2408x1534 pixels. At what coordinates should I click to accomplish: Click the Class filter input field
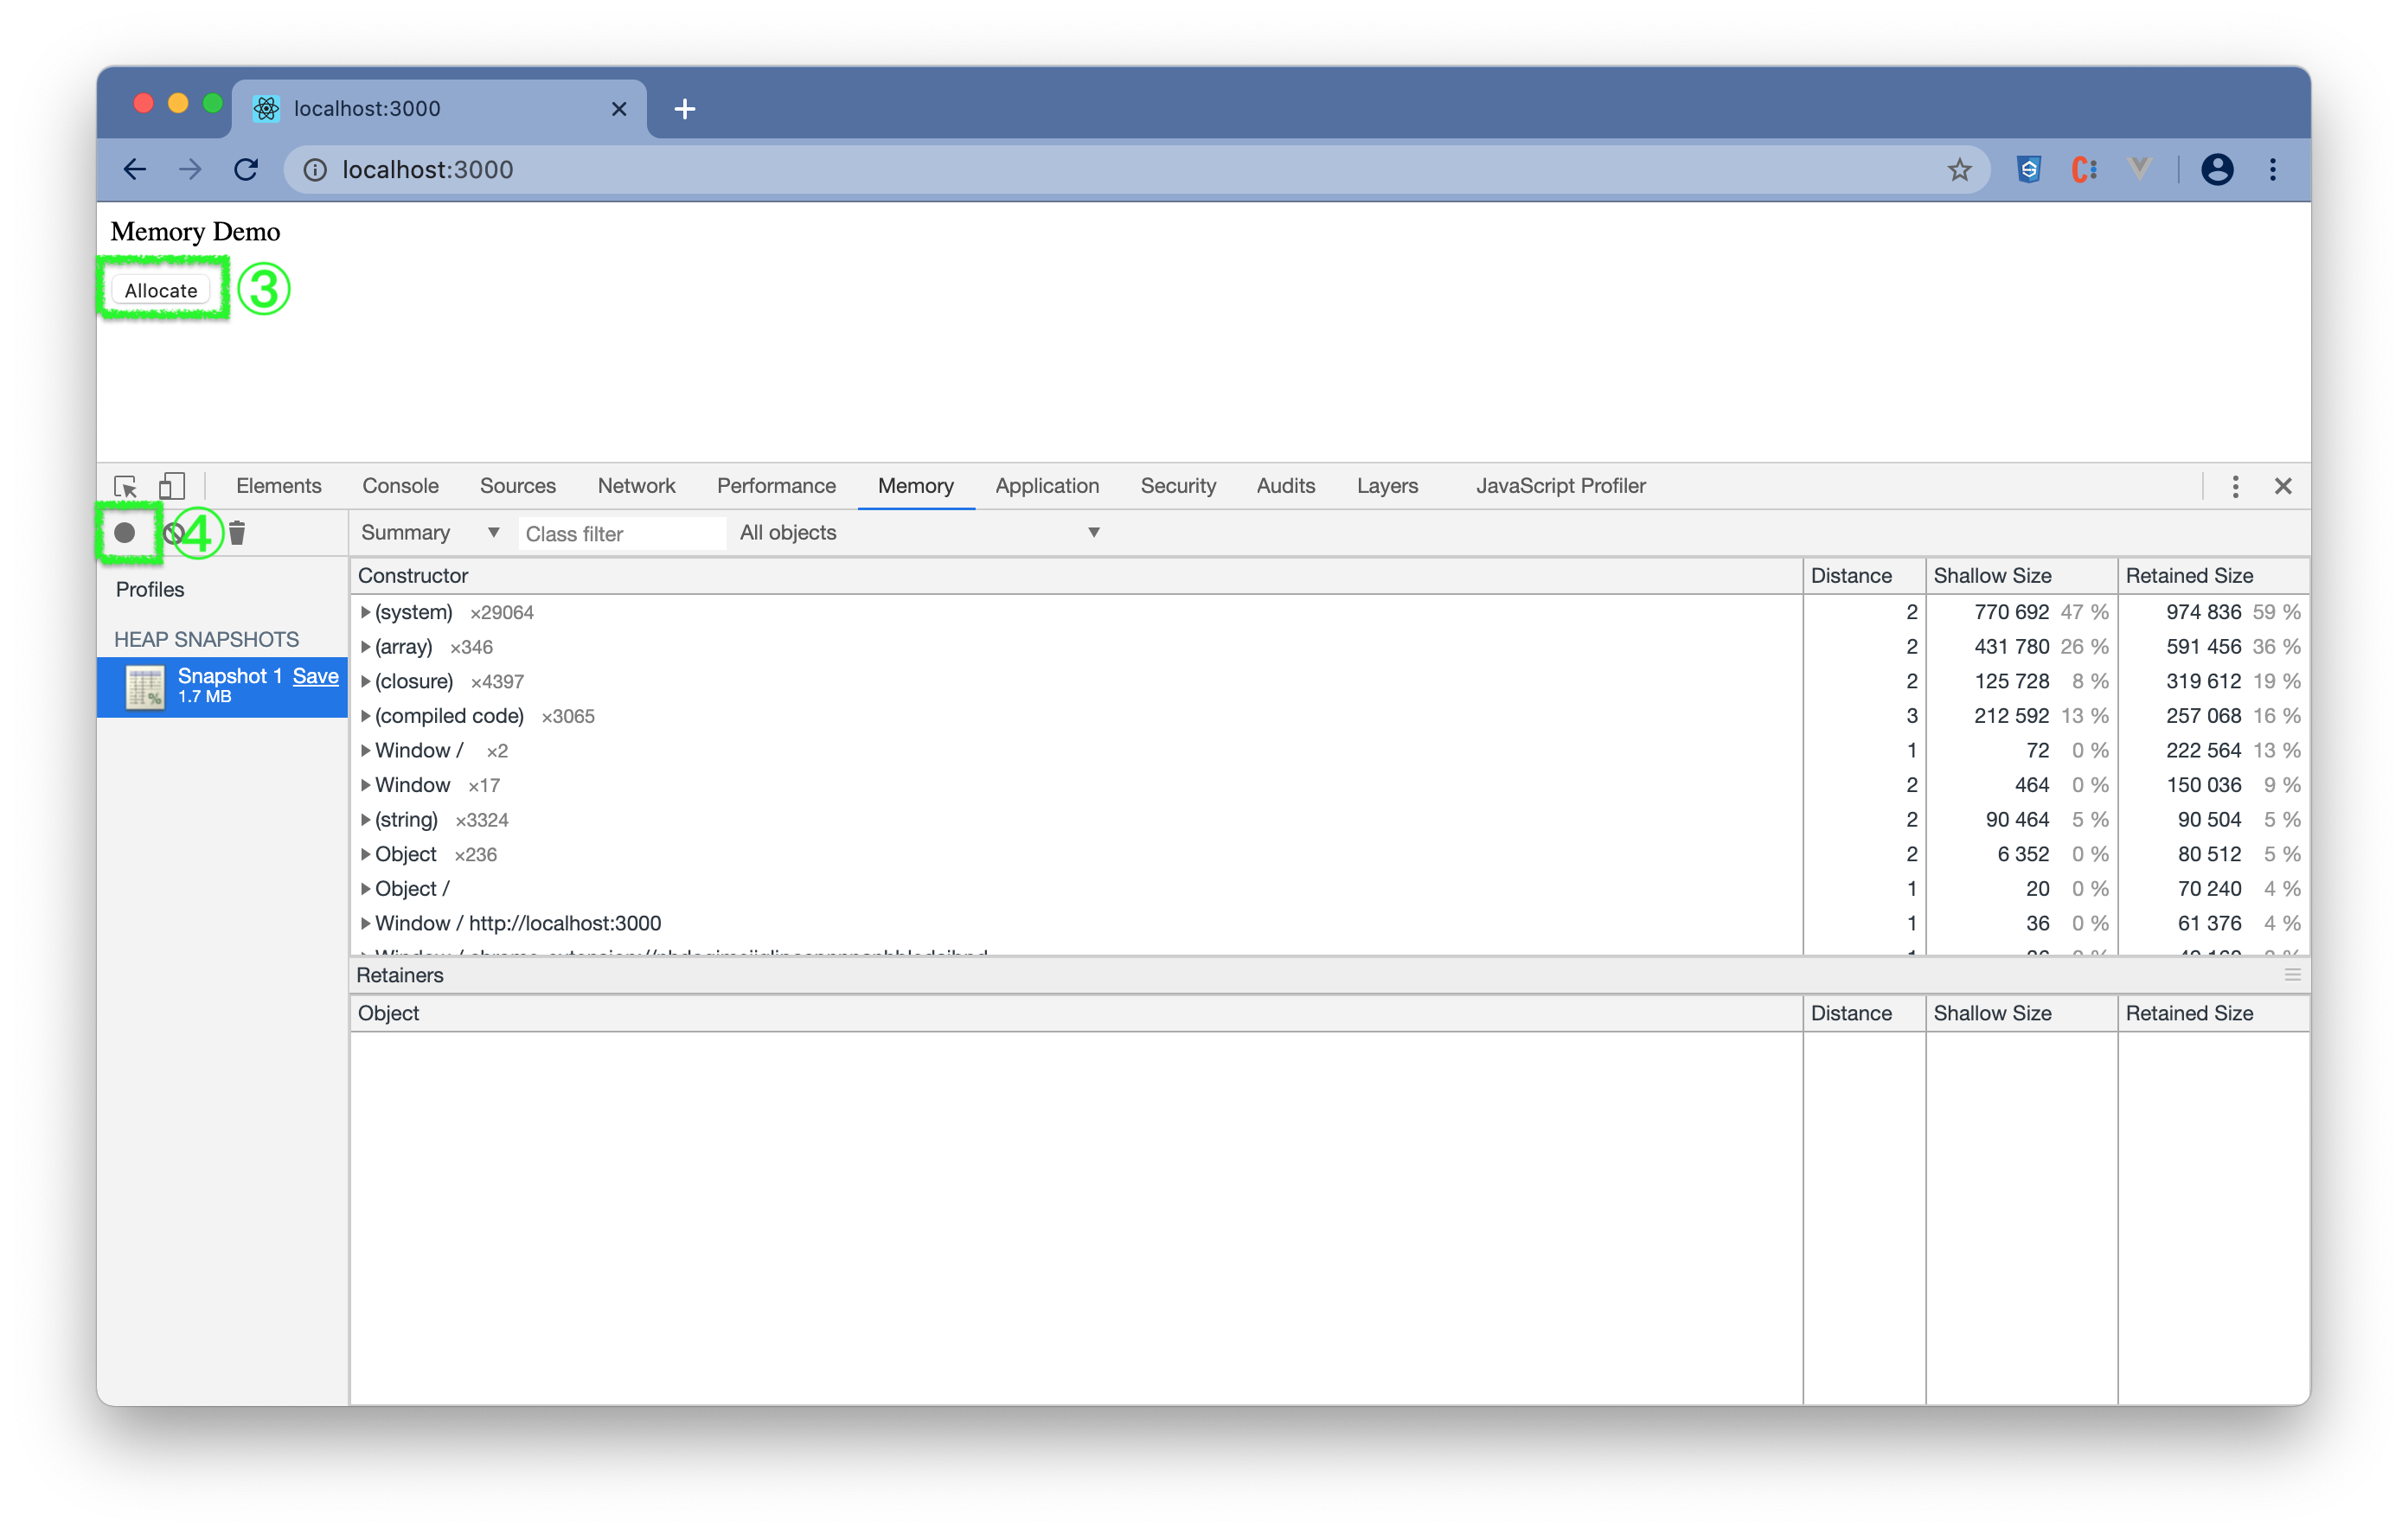[620, 534]
